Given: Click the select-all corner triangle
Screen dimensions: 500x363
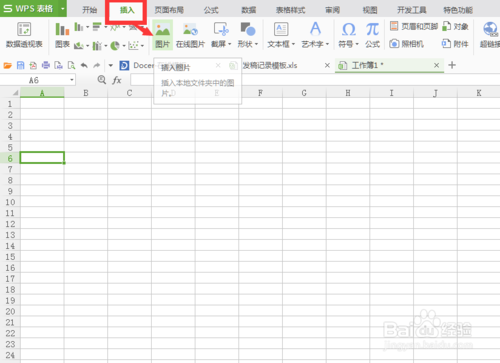Looking at the screenshot, I should pyautogui.click(x=15, y=93).
